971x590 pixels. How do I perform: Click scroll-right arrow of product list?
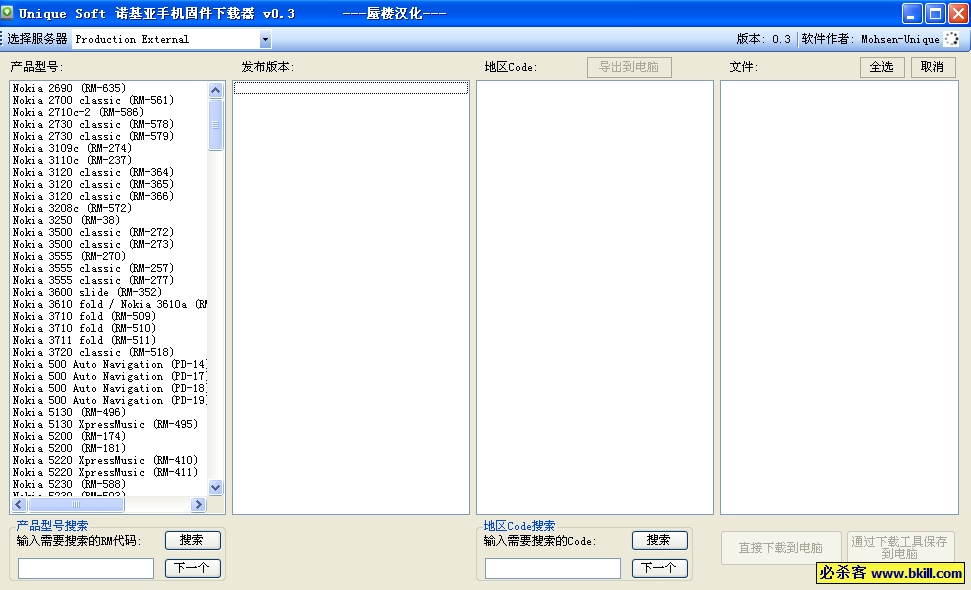coord(198,505)
